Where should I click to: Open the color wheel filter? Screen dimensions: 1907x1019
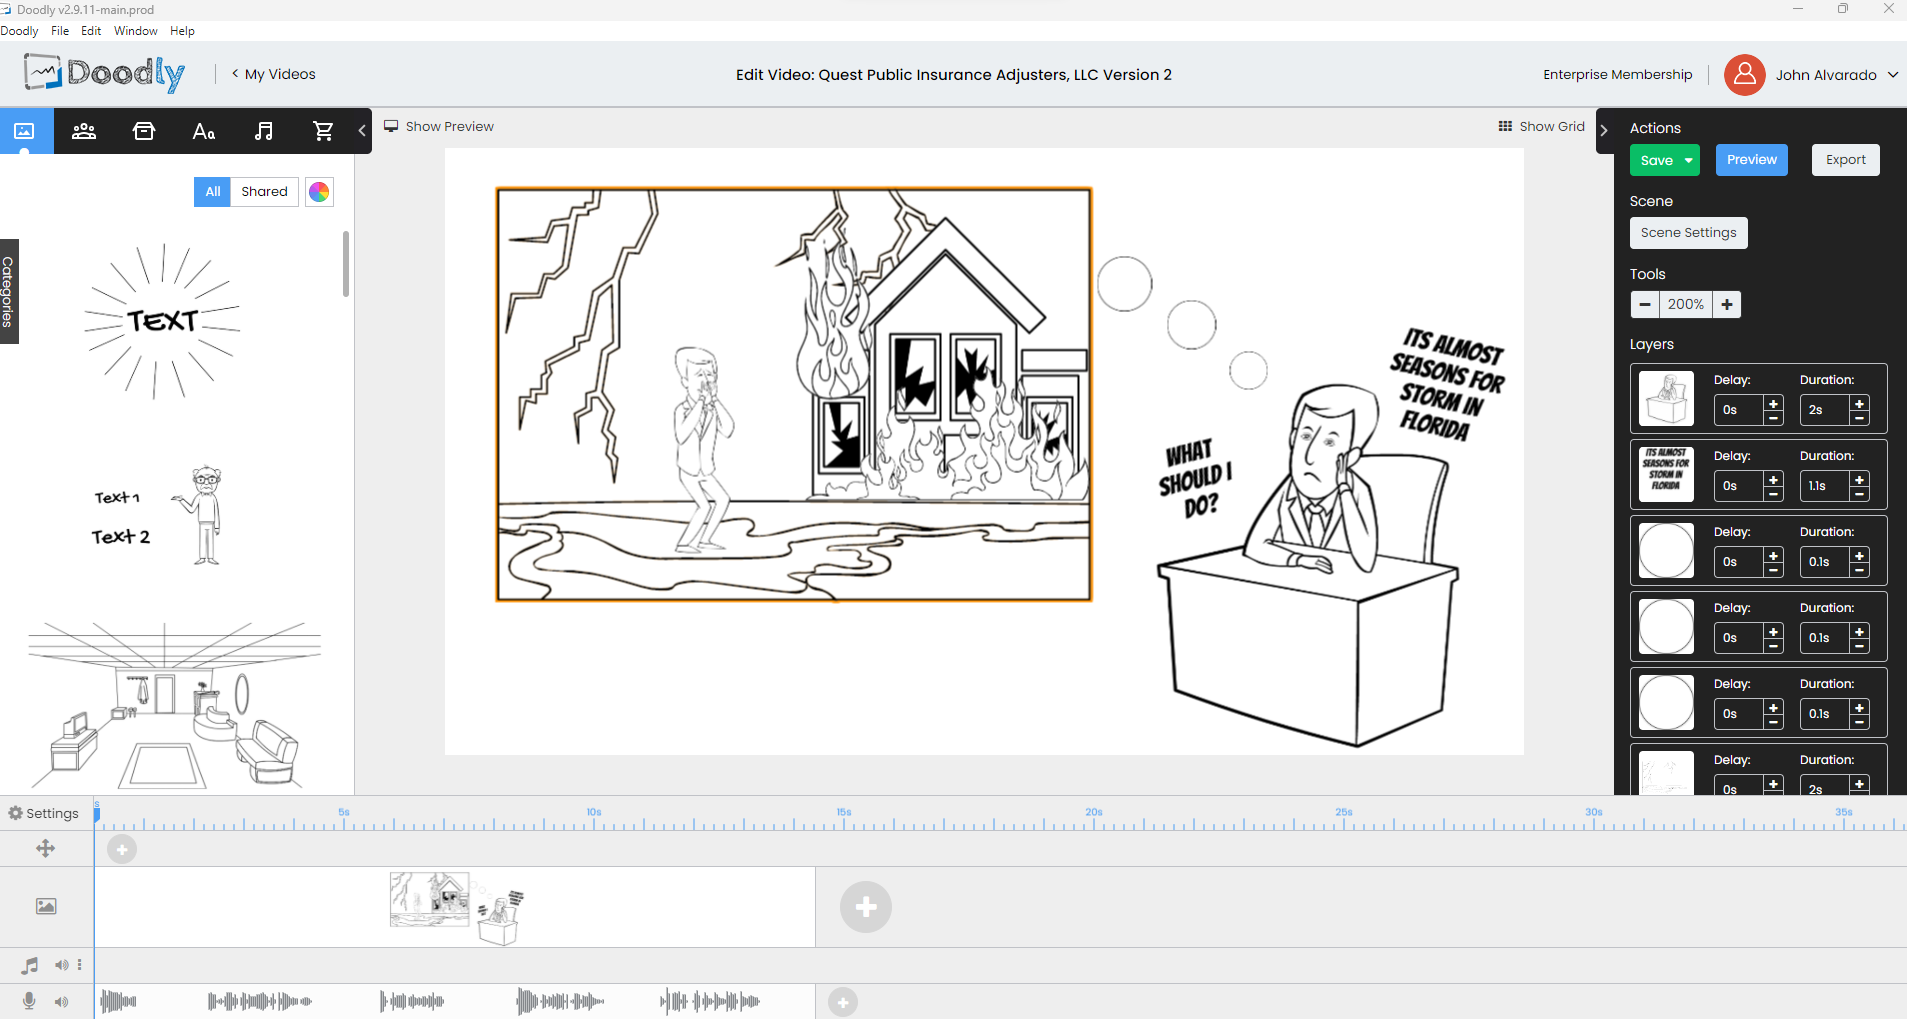point(319,192)
